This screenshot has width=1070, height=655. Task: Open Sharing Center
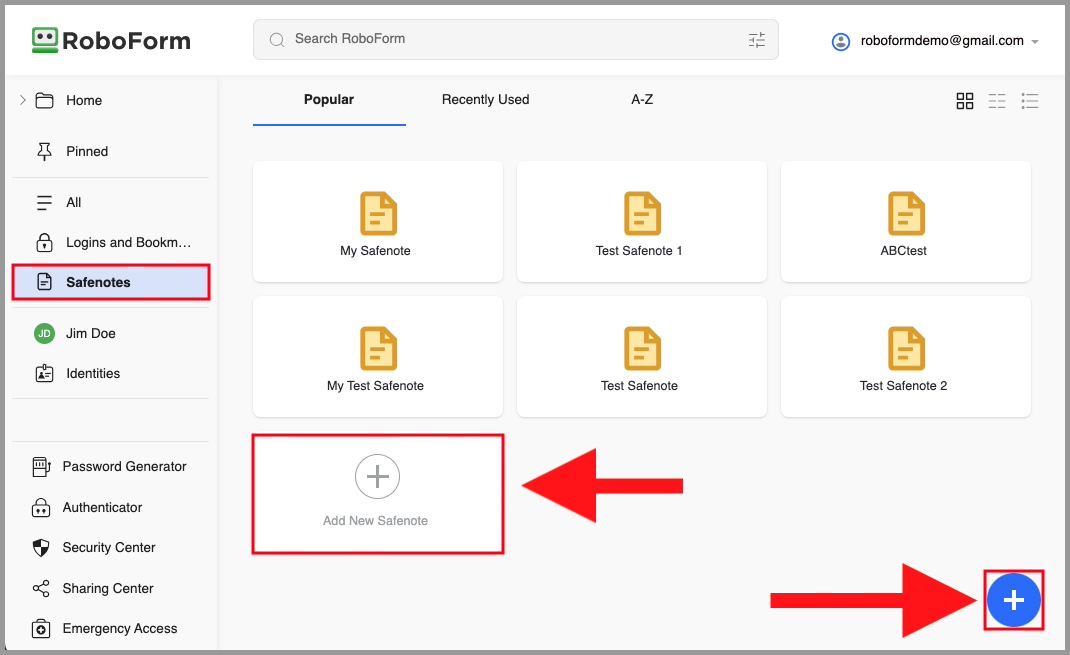[107, 589]
